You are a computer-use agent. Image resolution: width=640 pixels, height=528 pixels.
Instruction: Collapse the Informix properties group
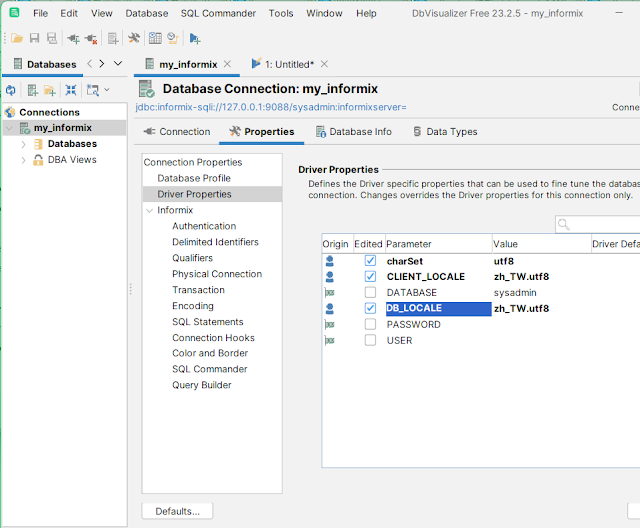tap(149, 210)
